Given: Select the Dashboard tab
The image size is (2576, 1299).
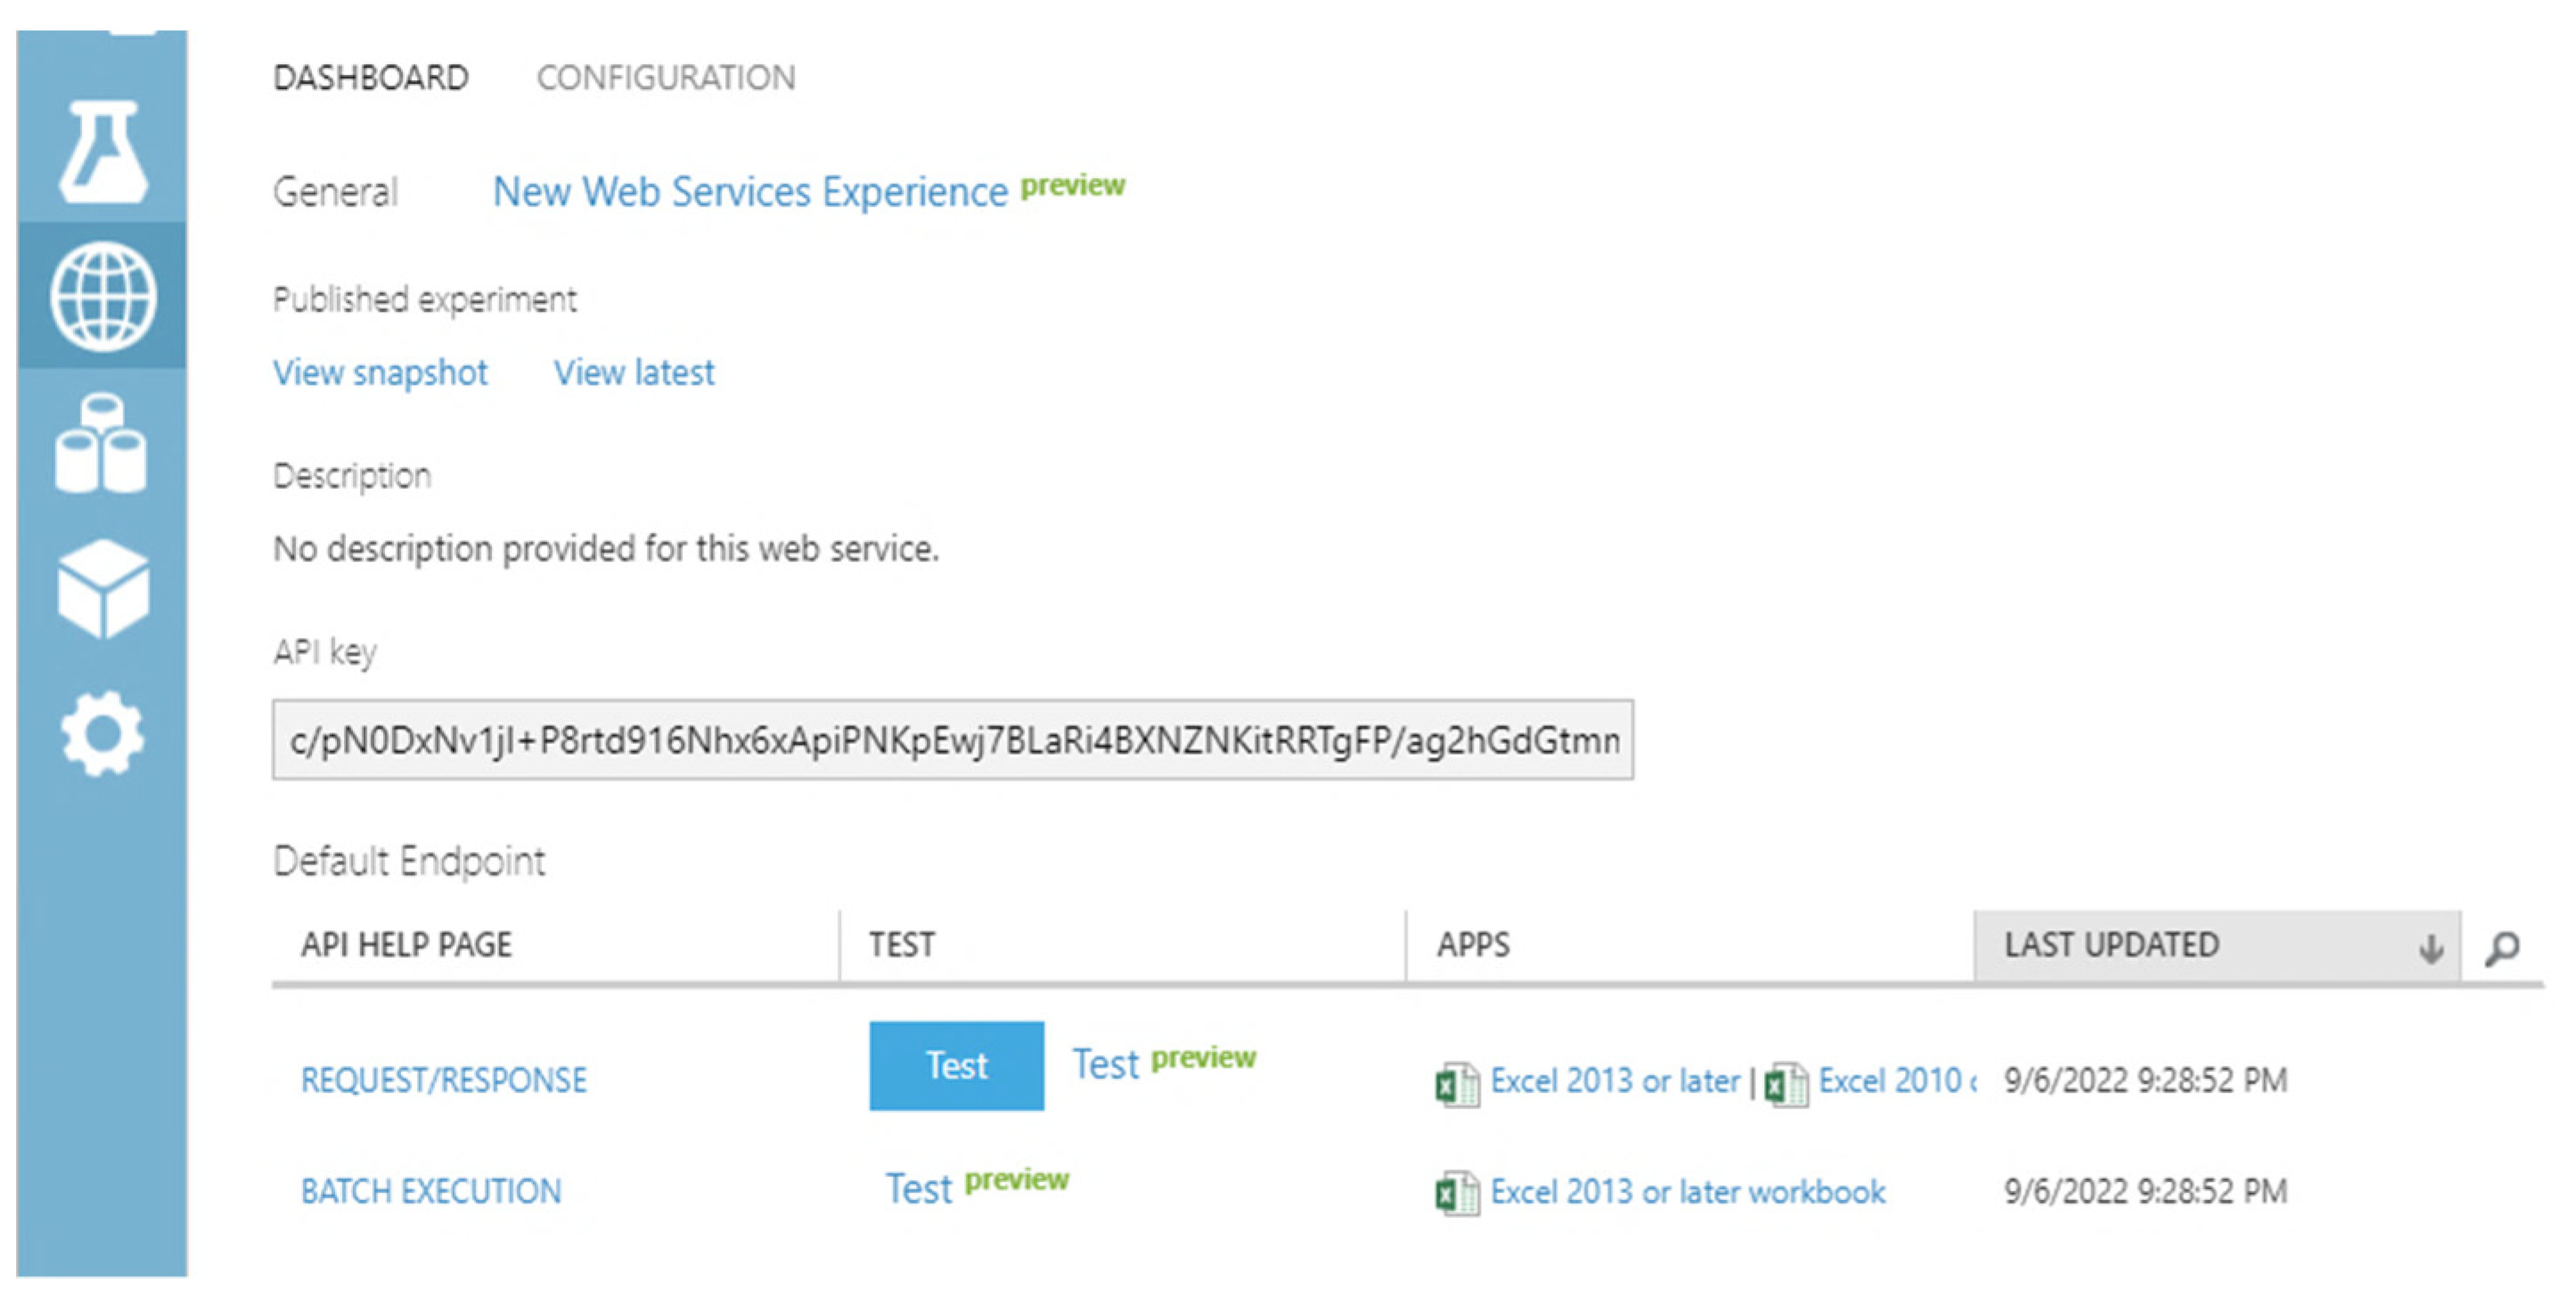Looking at the screenshot, I should (371, 78).
